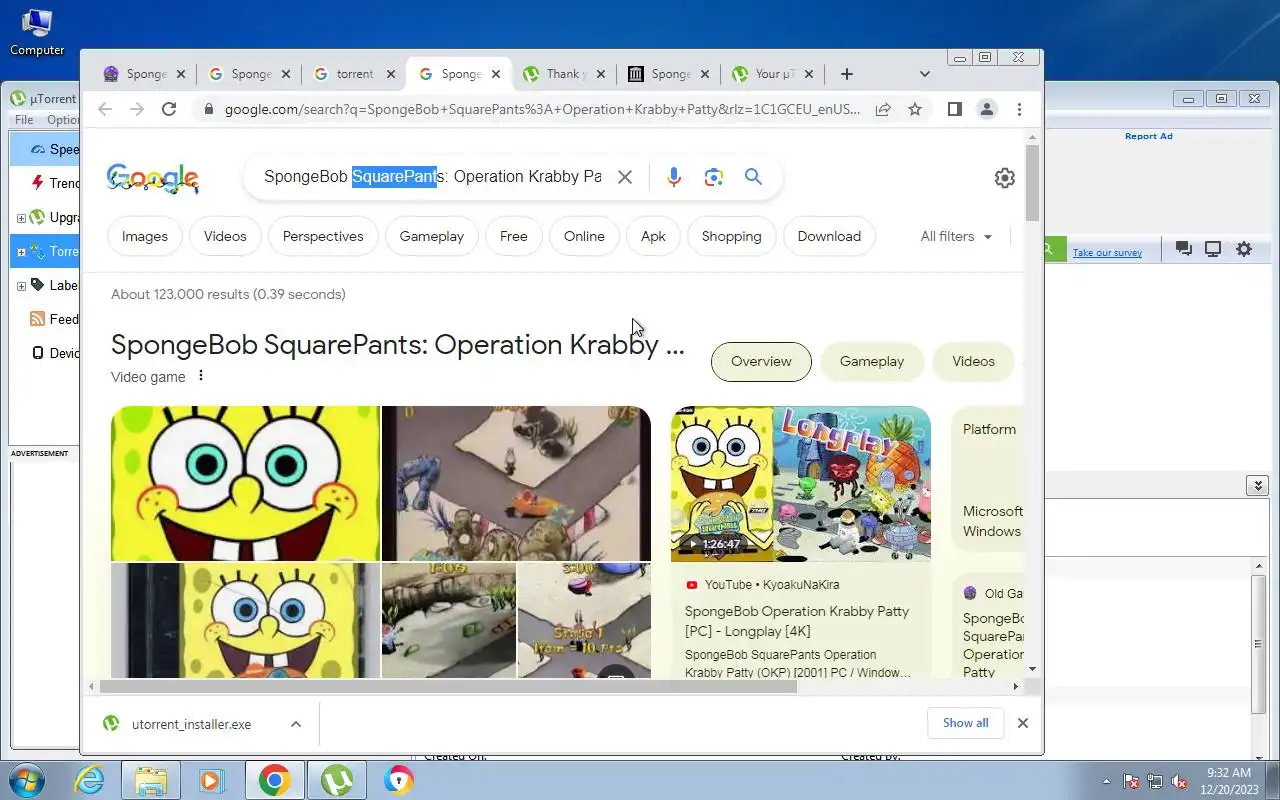
Task: Open the uTorrent settings gear icon
Action: (1244, 249)
